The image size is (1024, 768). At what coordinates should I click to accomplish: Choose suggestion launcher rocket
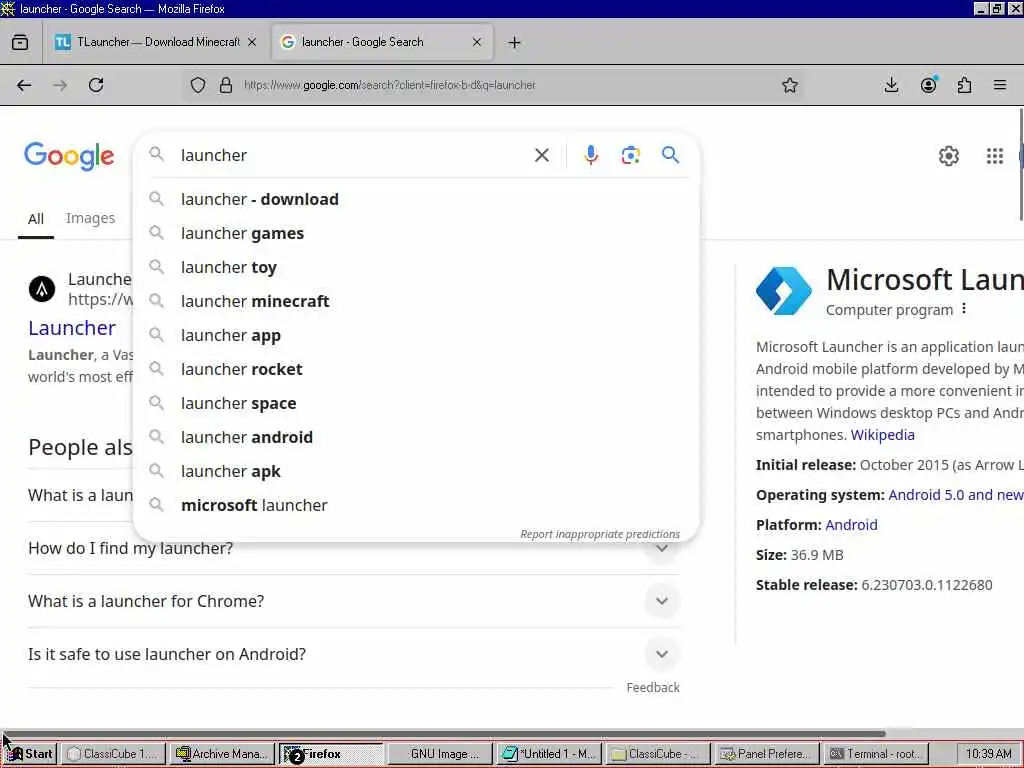(416, 369)
